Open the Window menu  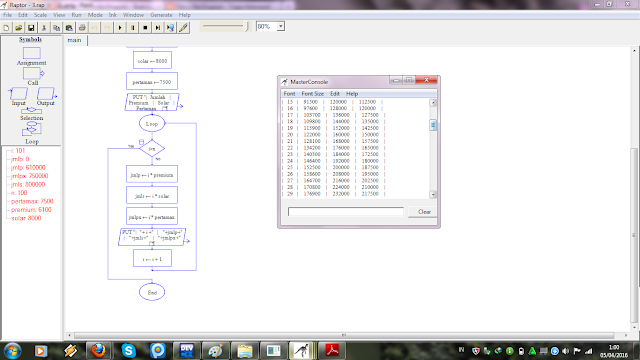point(133,15)
